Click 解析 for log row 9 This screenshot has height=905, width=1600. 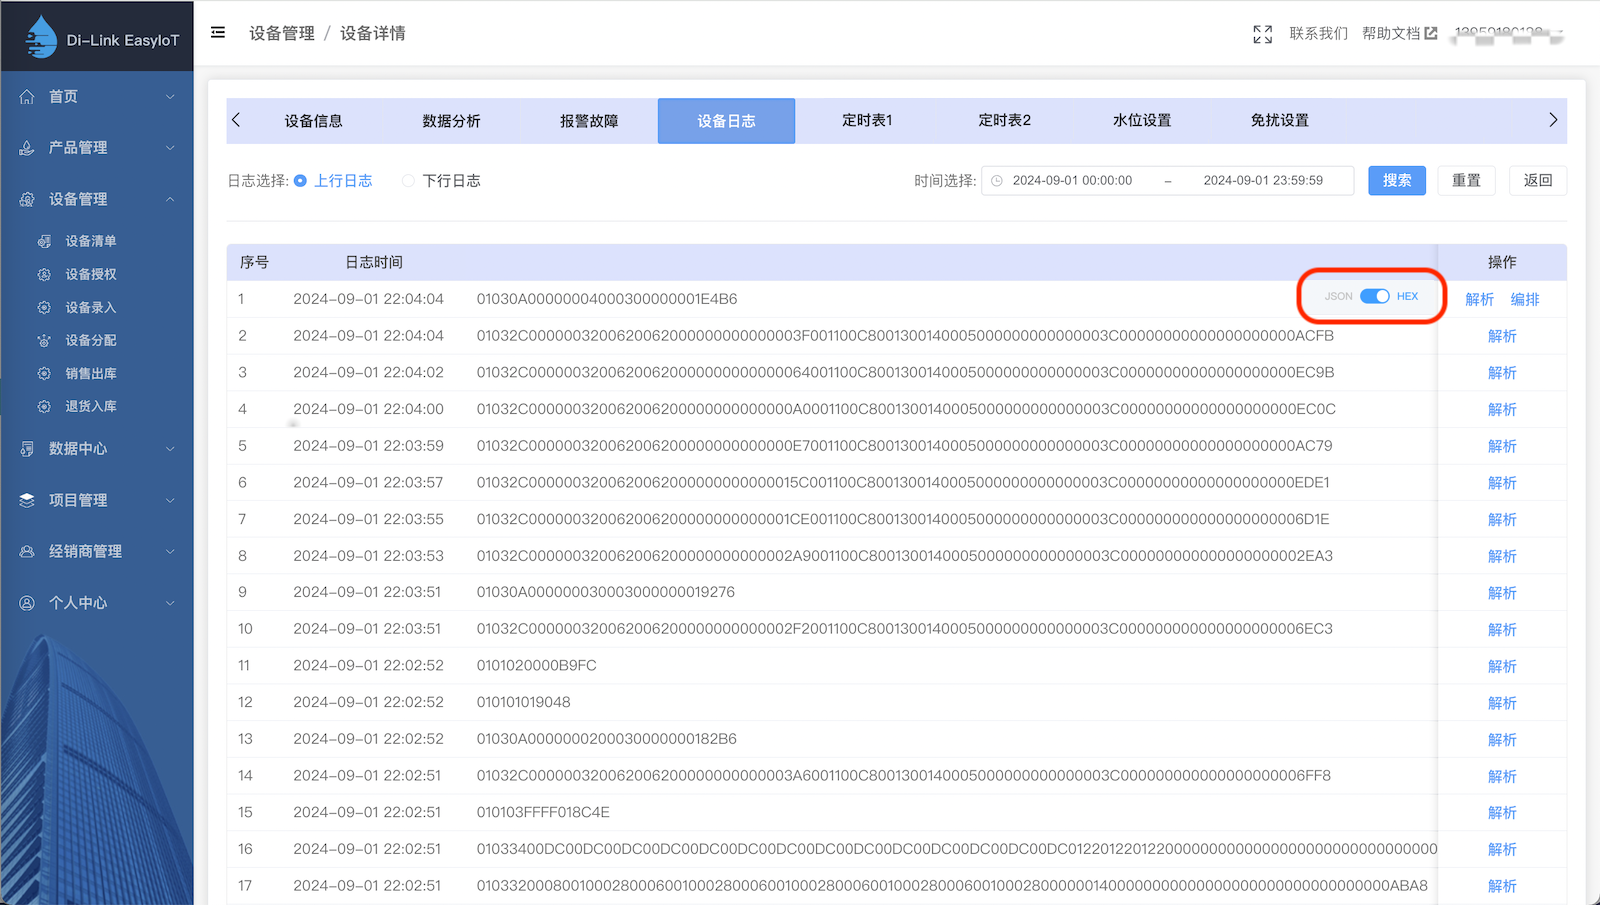click(x=1502, y=593)
